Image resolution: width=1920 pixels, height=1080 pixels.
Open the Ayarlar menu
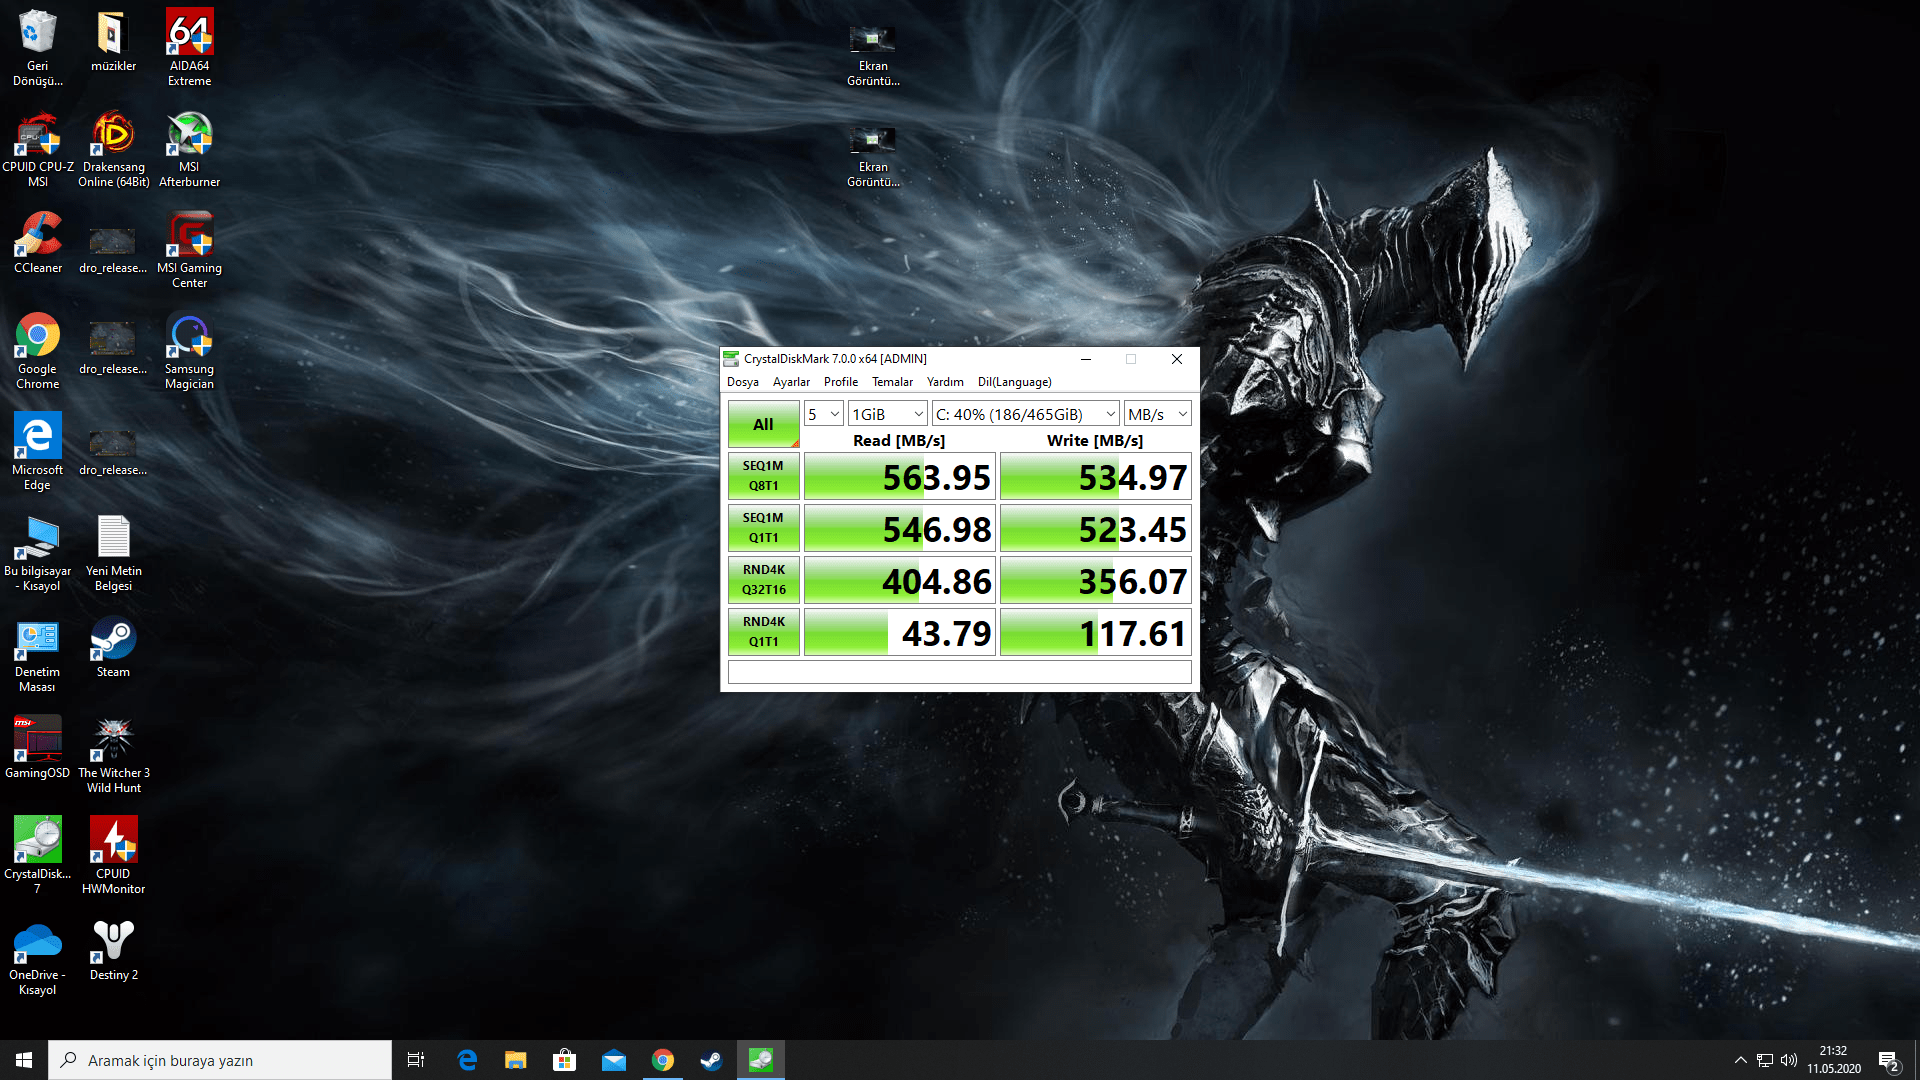pyautogui.click(x=791, y=382)
